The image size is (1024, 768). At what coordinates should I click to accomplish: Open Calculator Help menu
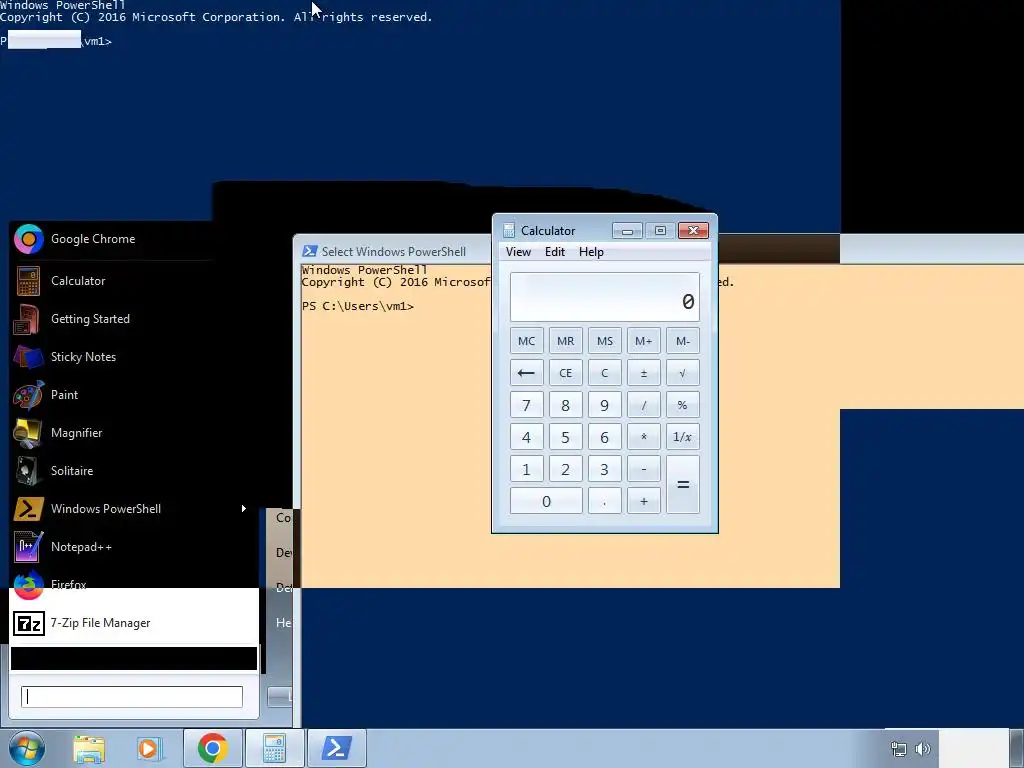591,252
